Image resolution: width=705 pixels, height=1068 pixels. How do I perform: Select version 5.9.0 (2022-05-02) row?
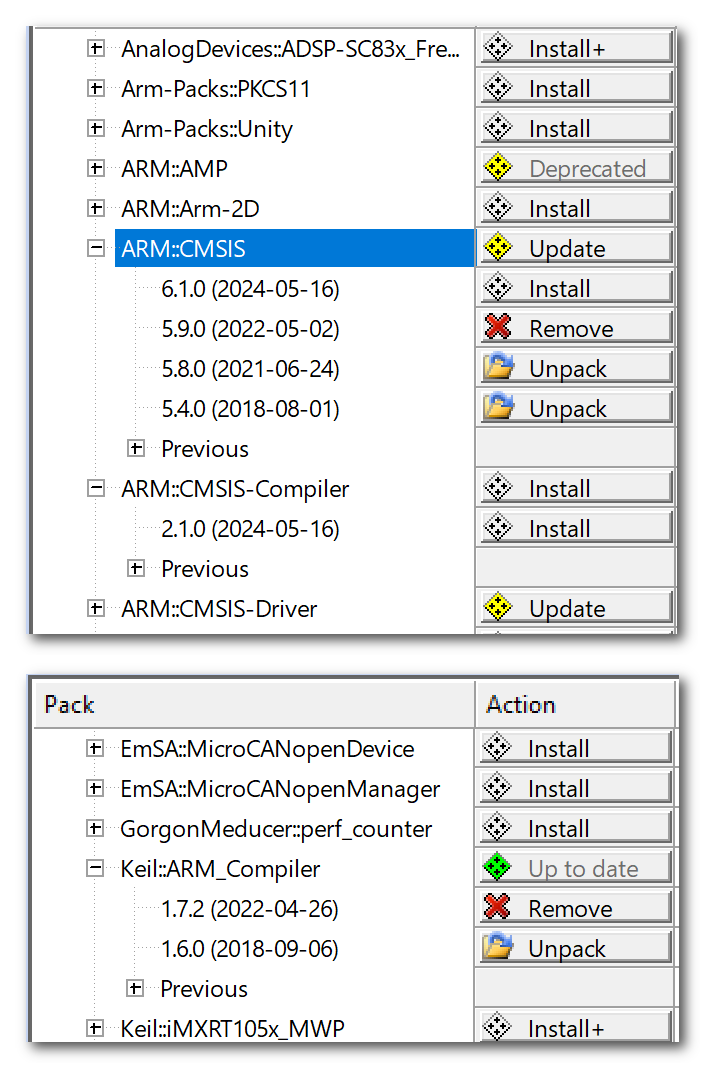tap(250, 329)
